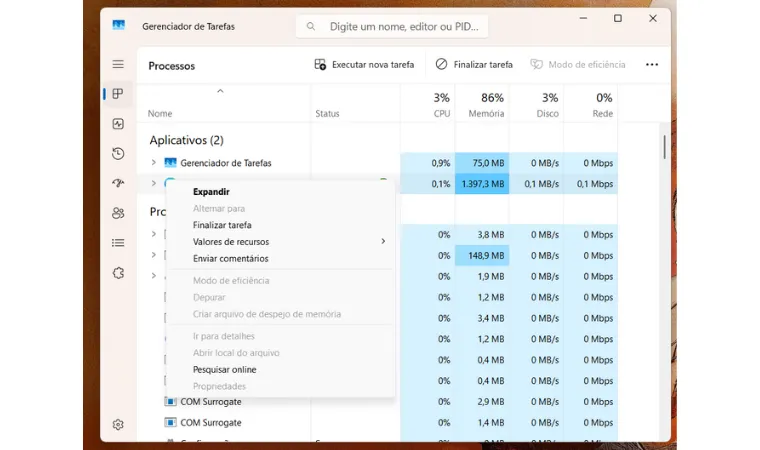Click the Aplicativos (2) group header
The height and width of the screenshot is (450, 760).
click(x=186, y=140)
